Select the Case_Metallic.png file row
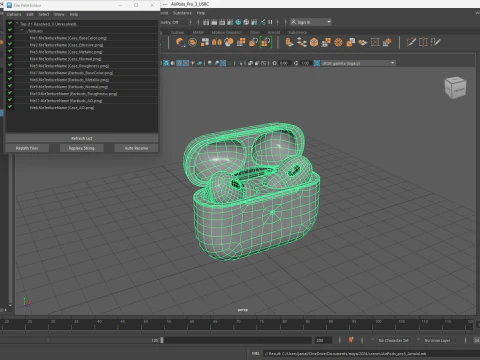This screenshot has height=360, width=480. (x=82, y=52)
